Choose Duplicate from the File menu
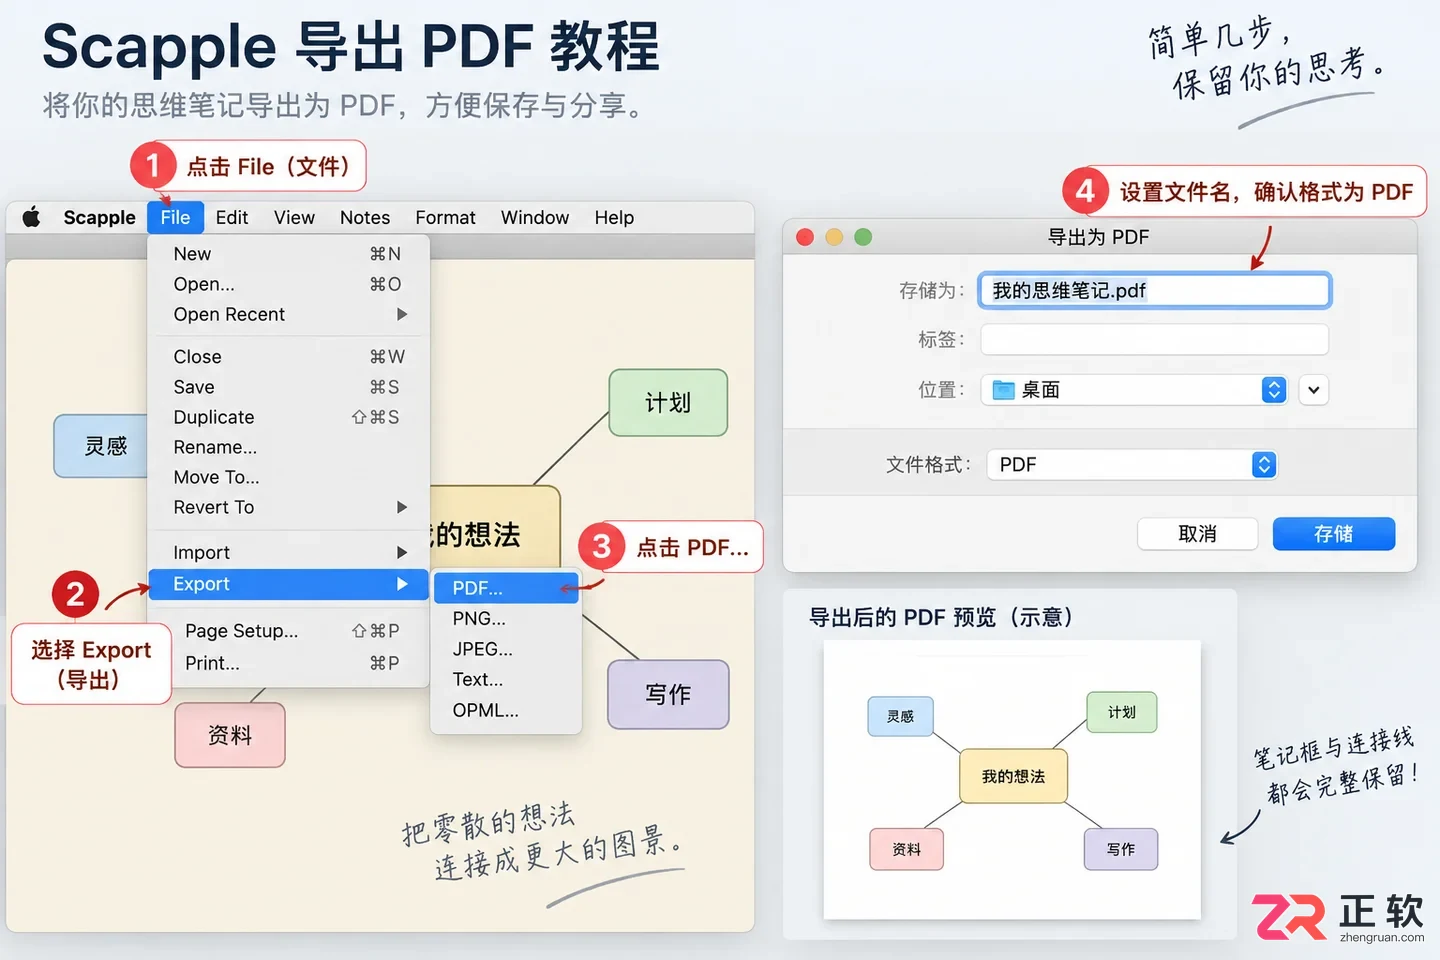Image resolution: width=1440 pixels, height=960 pixels. click(x=288, y=417)
